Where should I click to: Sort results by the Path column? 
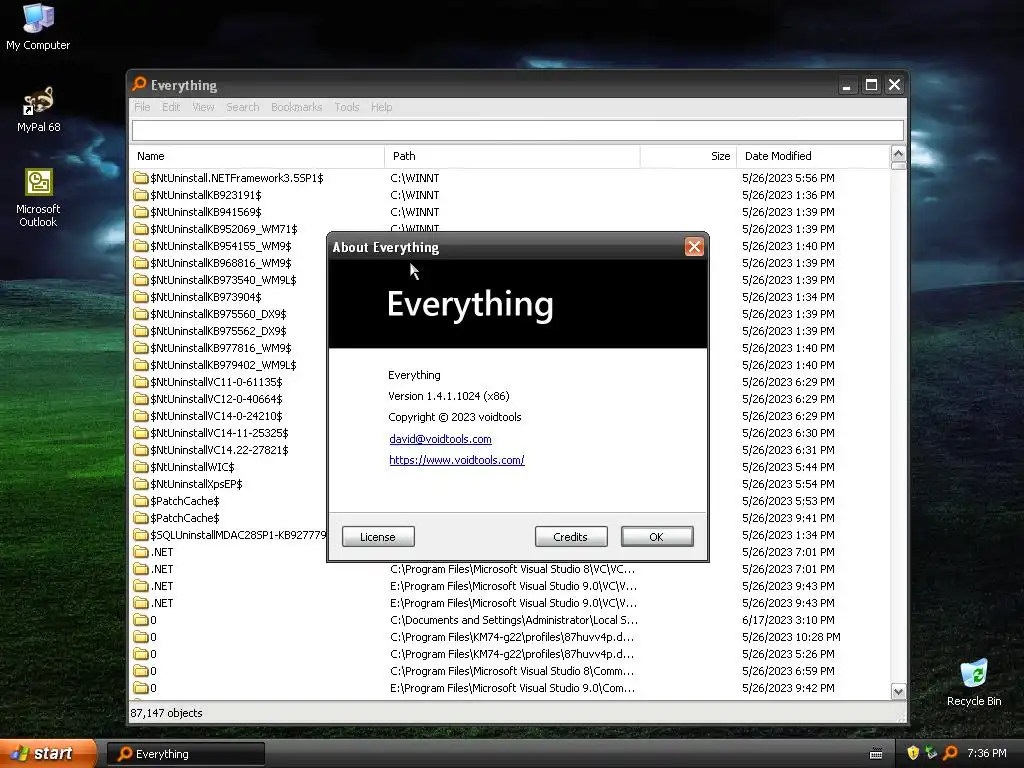513,156
